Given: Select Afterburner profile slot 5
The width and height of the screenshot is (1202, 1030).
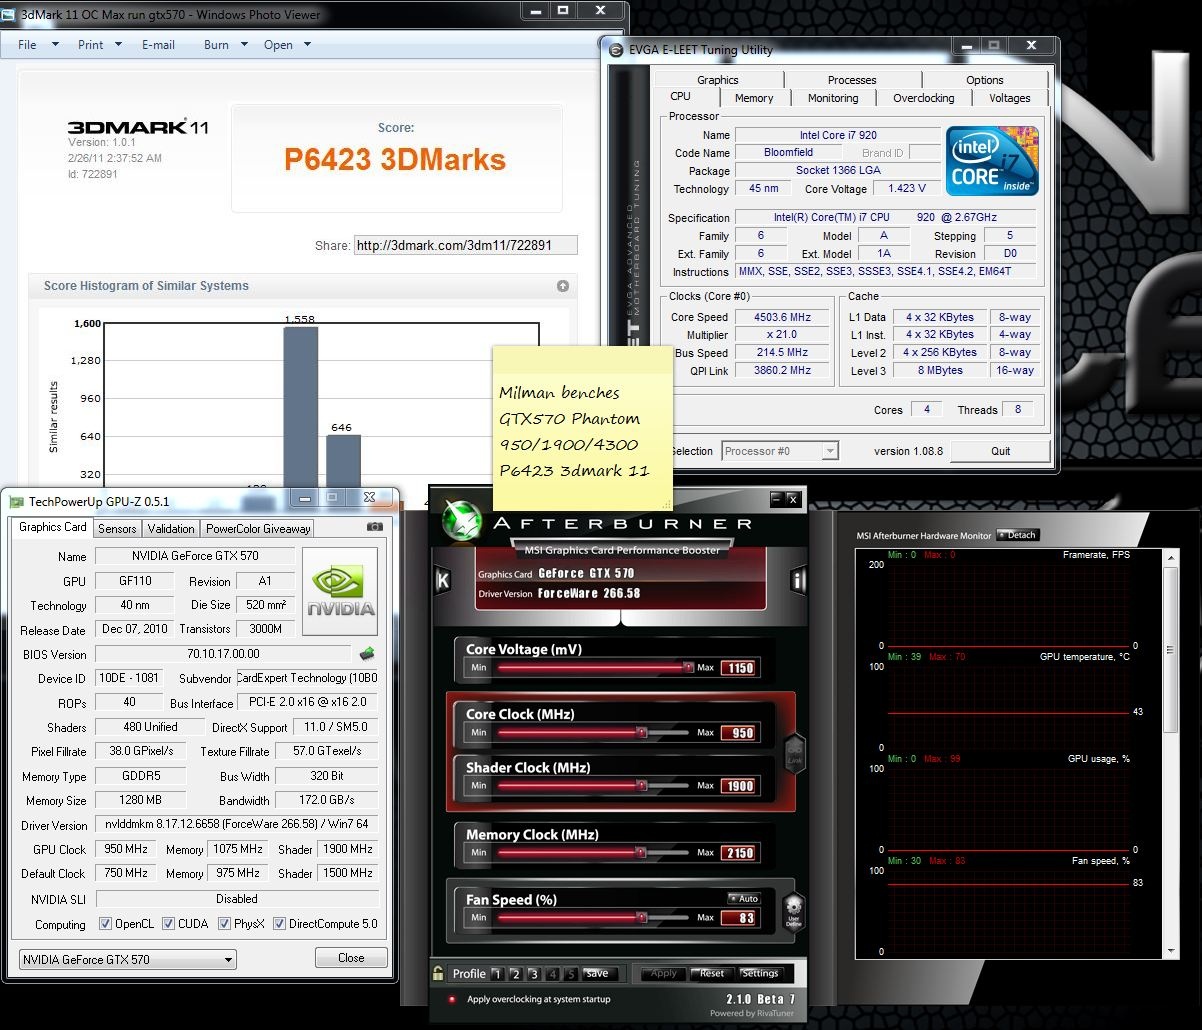Looking at the screenshot, I should coord(570,974).
